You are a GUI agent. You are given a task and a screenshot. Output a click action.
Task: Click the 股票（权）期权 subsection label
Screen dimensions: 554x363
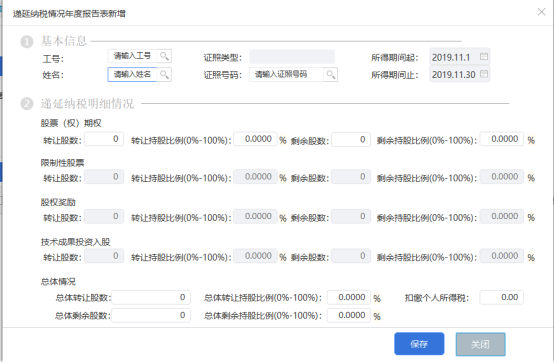pos(71,123)
